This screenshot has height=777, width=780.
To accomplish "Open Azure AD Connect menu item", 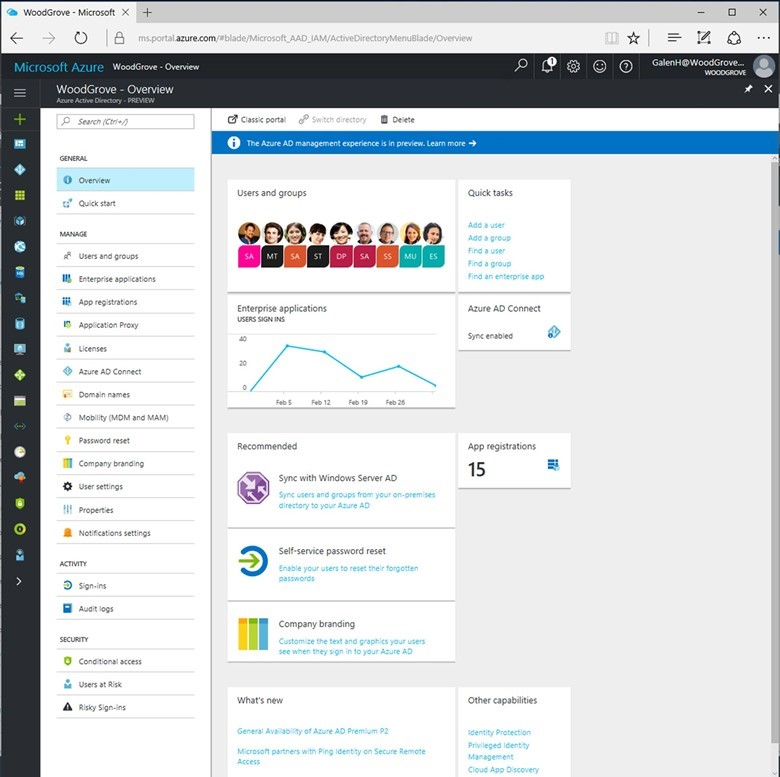I will (x=125, y=371).
